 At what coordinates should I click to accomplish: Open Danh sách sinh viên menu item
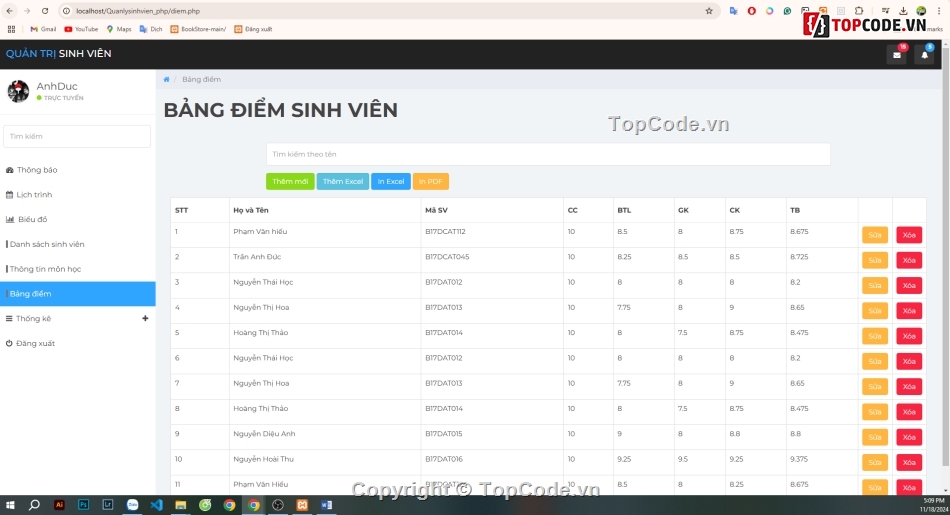[x=78, y=244]
